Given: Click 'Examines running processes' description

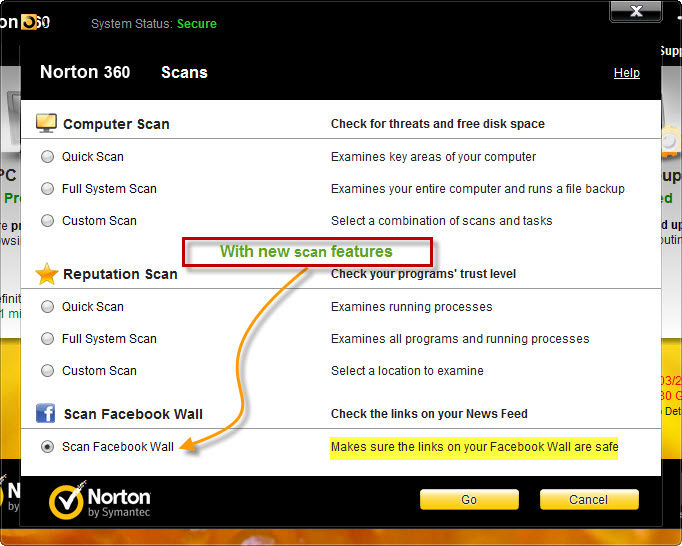Looking at the screenshot, I should pos(411,307).
